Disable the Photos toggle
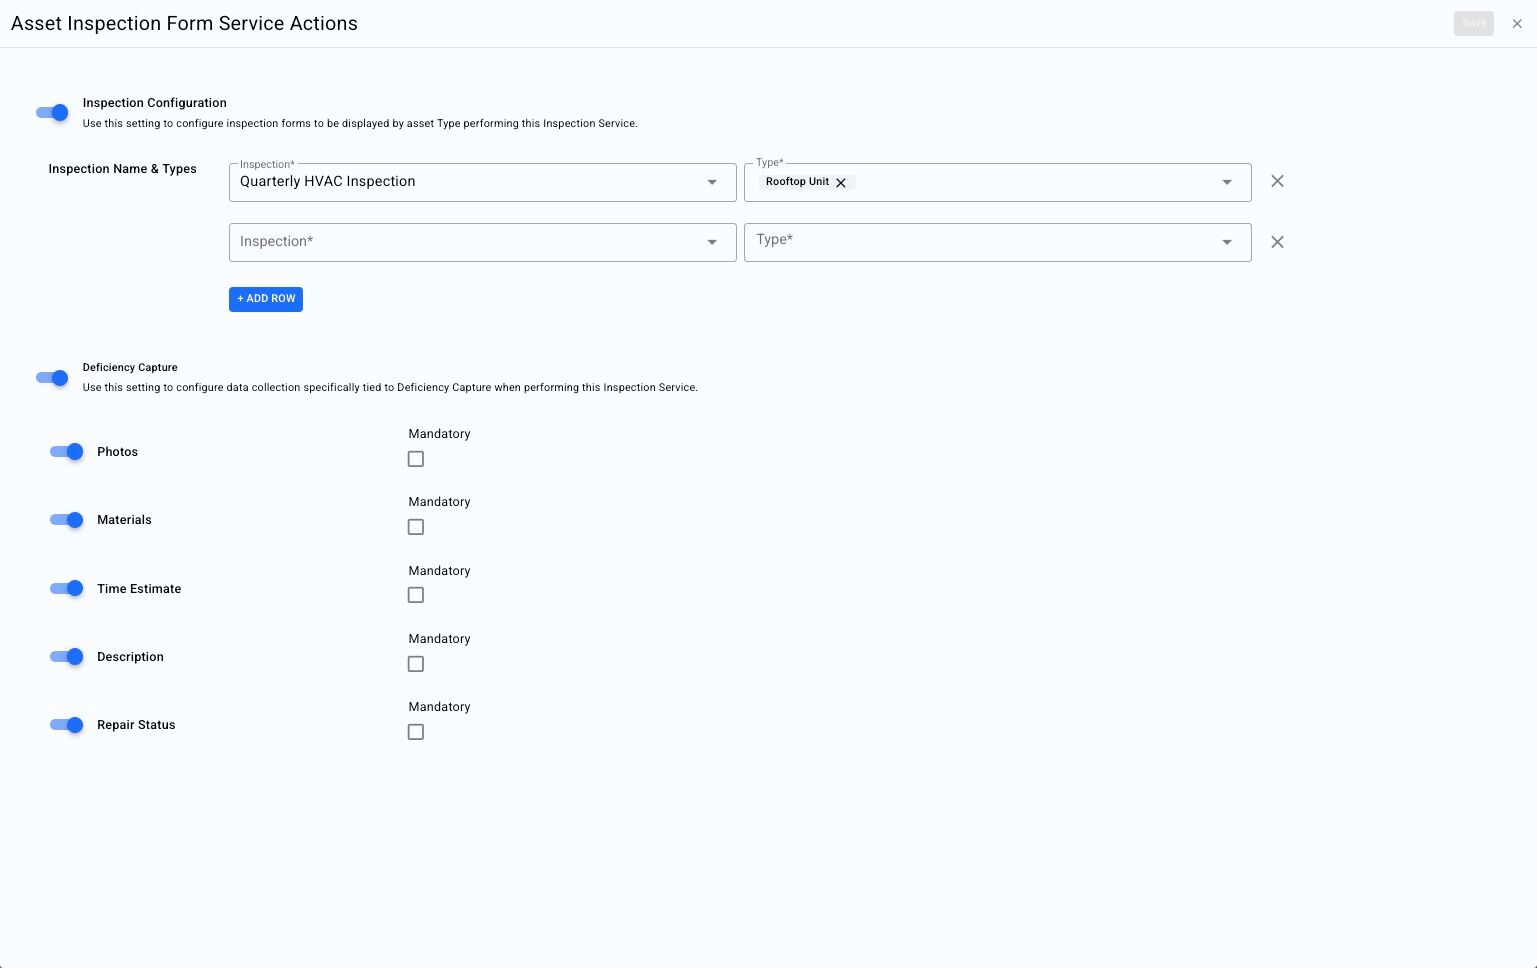The image size is (1537, 968). (67, 452)
